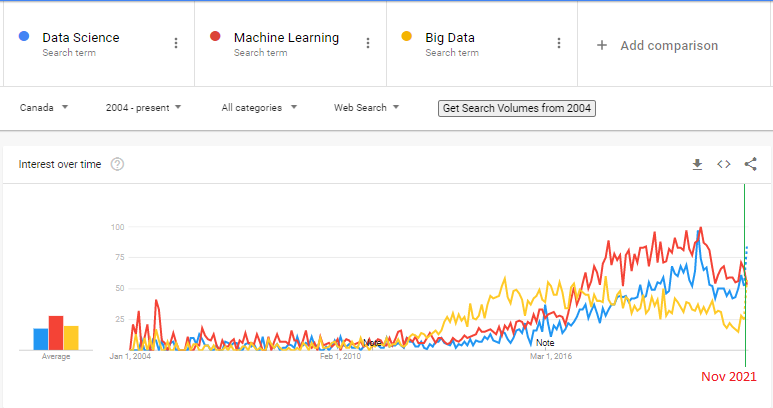Open the Web Search type dropdown
773x408 pixels.
pos(366,107)
